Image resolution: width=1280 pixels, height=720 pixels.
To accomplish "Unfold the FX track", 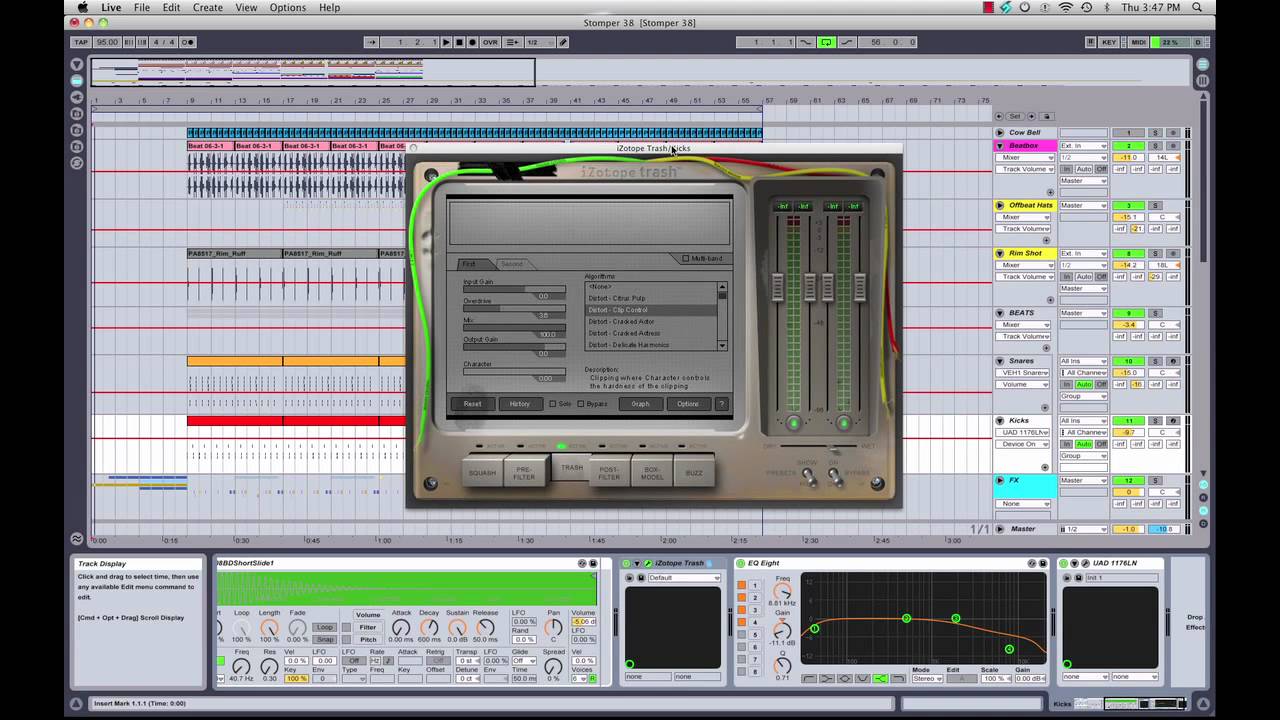I will (x=1000, y=480).
